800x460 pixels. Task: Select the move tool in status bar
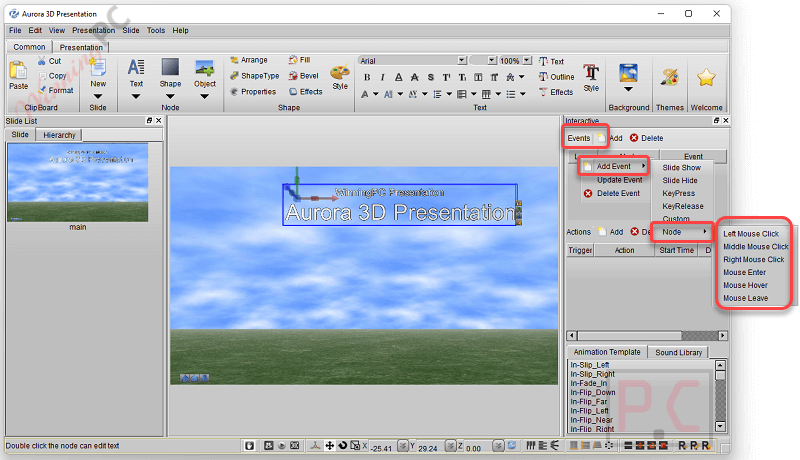[x=330, y=446]
